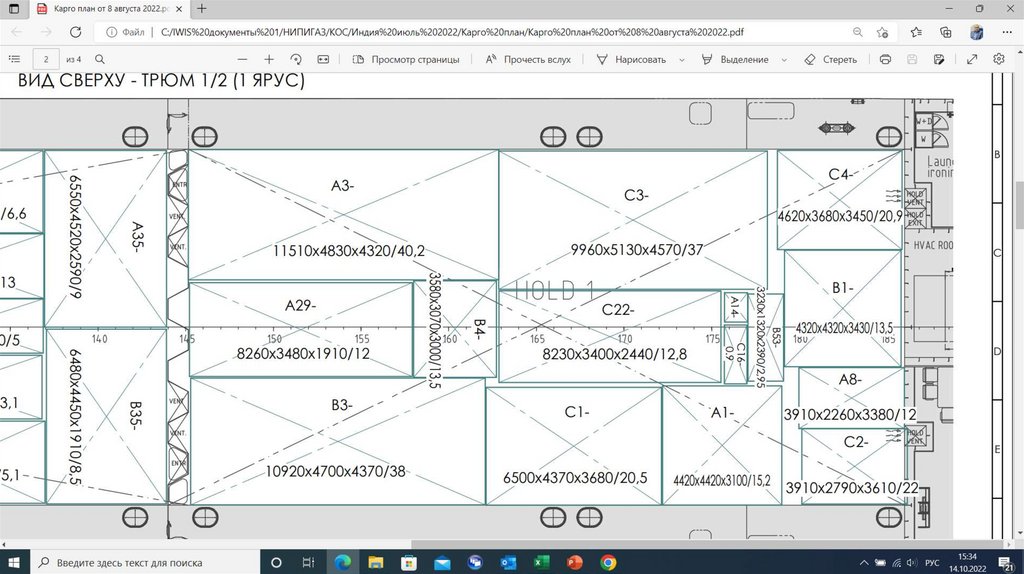Open the Просмотр страницы page view menu
Viewport: 1024px width, 574px height.
point(407,59)
